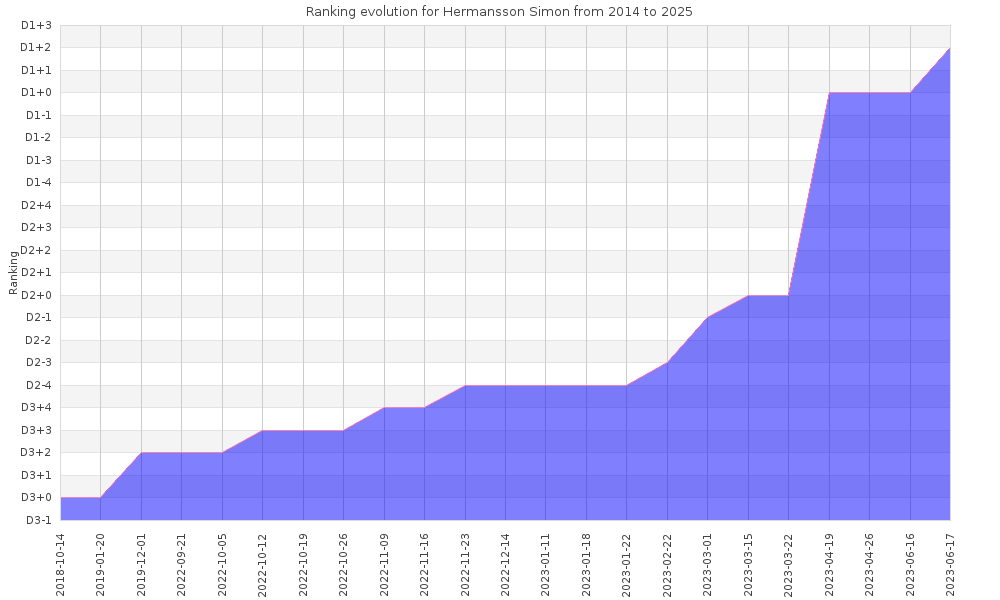Select the 2023-03-01 x-axis date label
The width and height of the screenshot is (1000, 600).
[708, 563]
